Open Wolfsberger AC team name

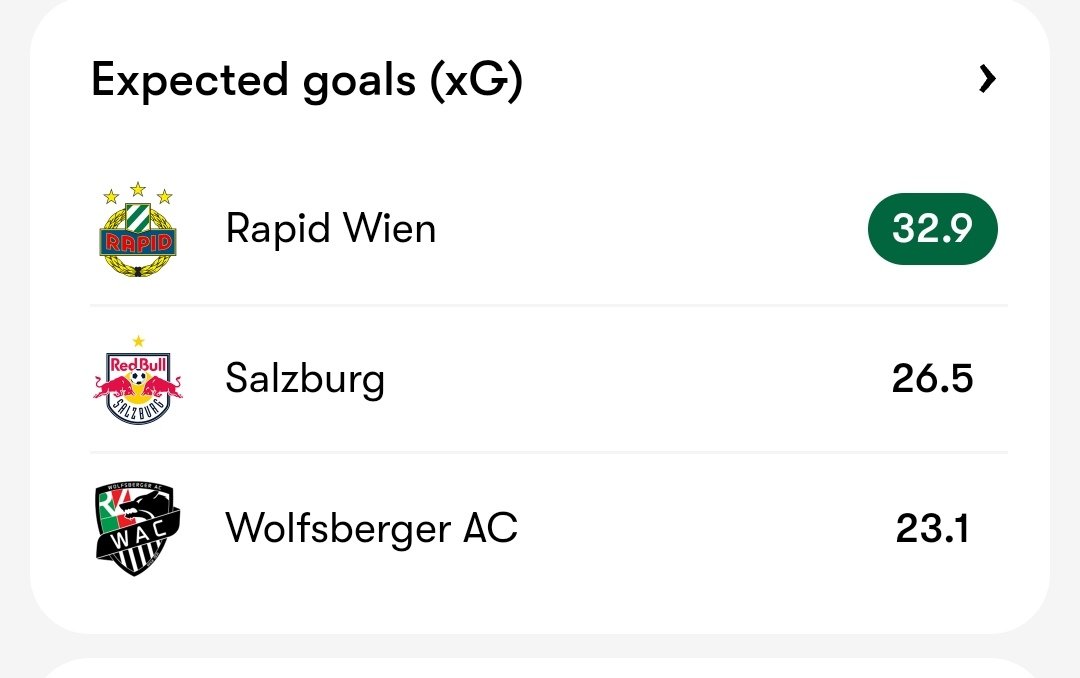pyautogui.click(x=372, y=528)
